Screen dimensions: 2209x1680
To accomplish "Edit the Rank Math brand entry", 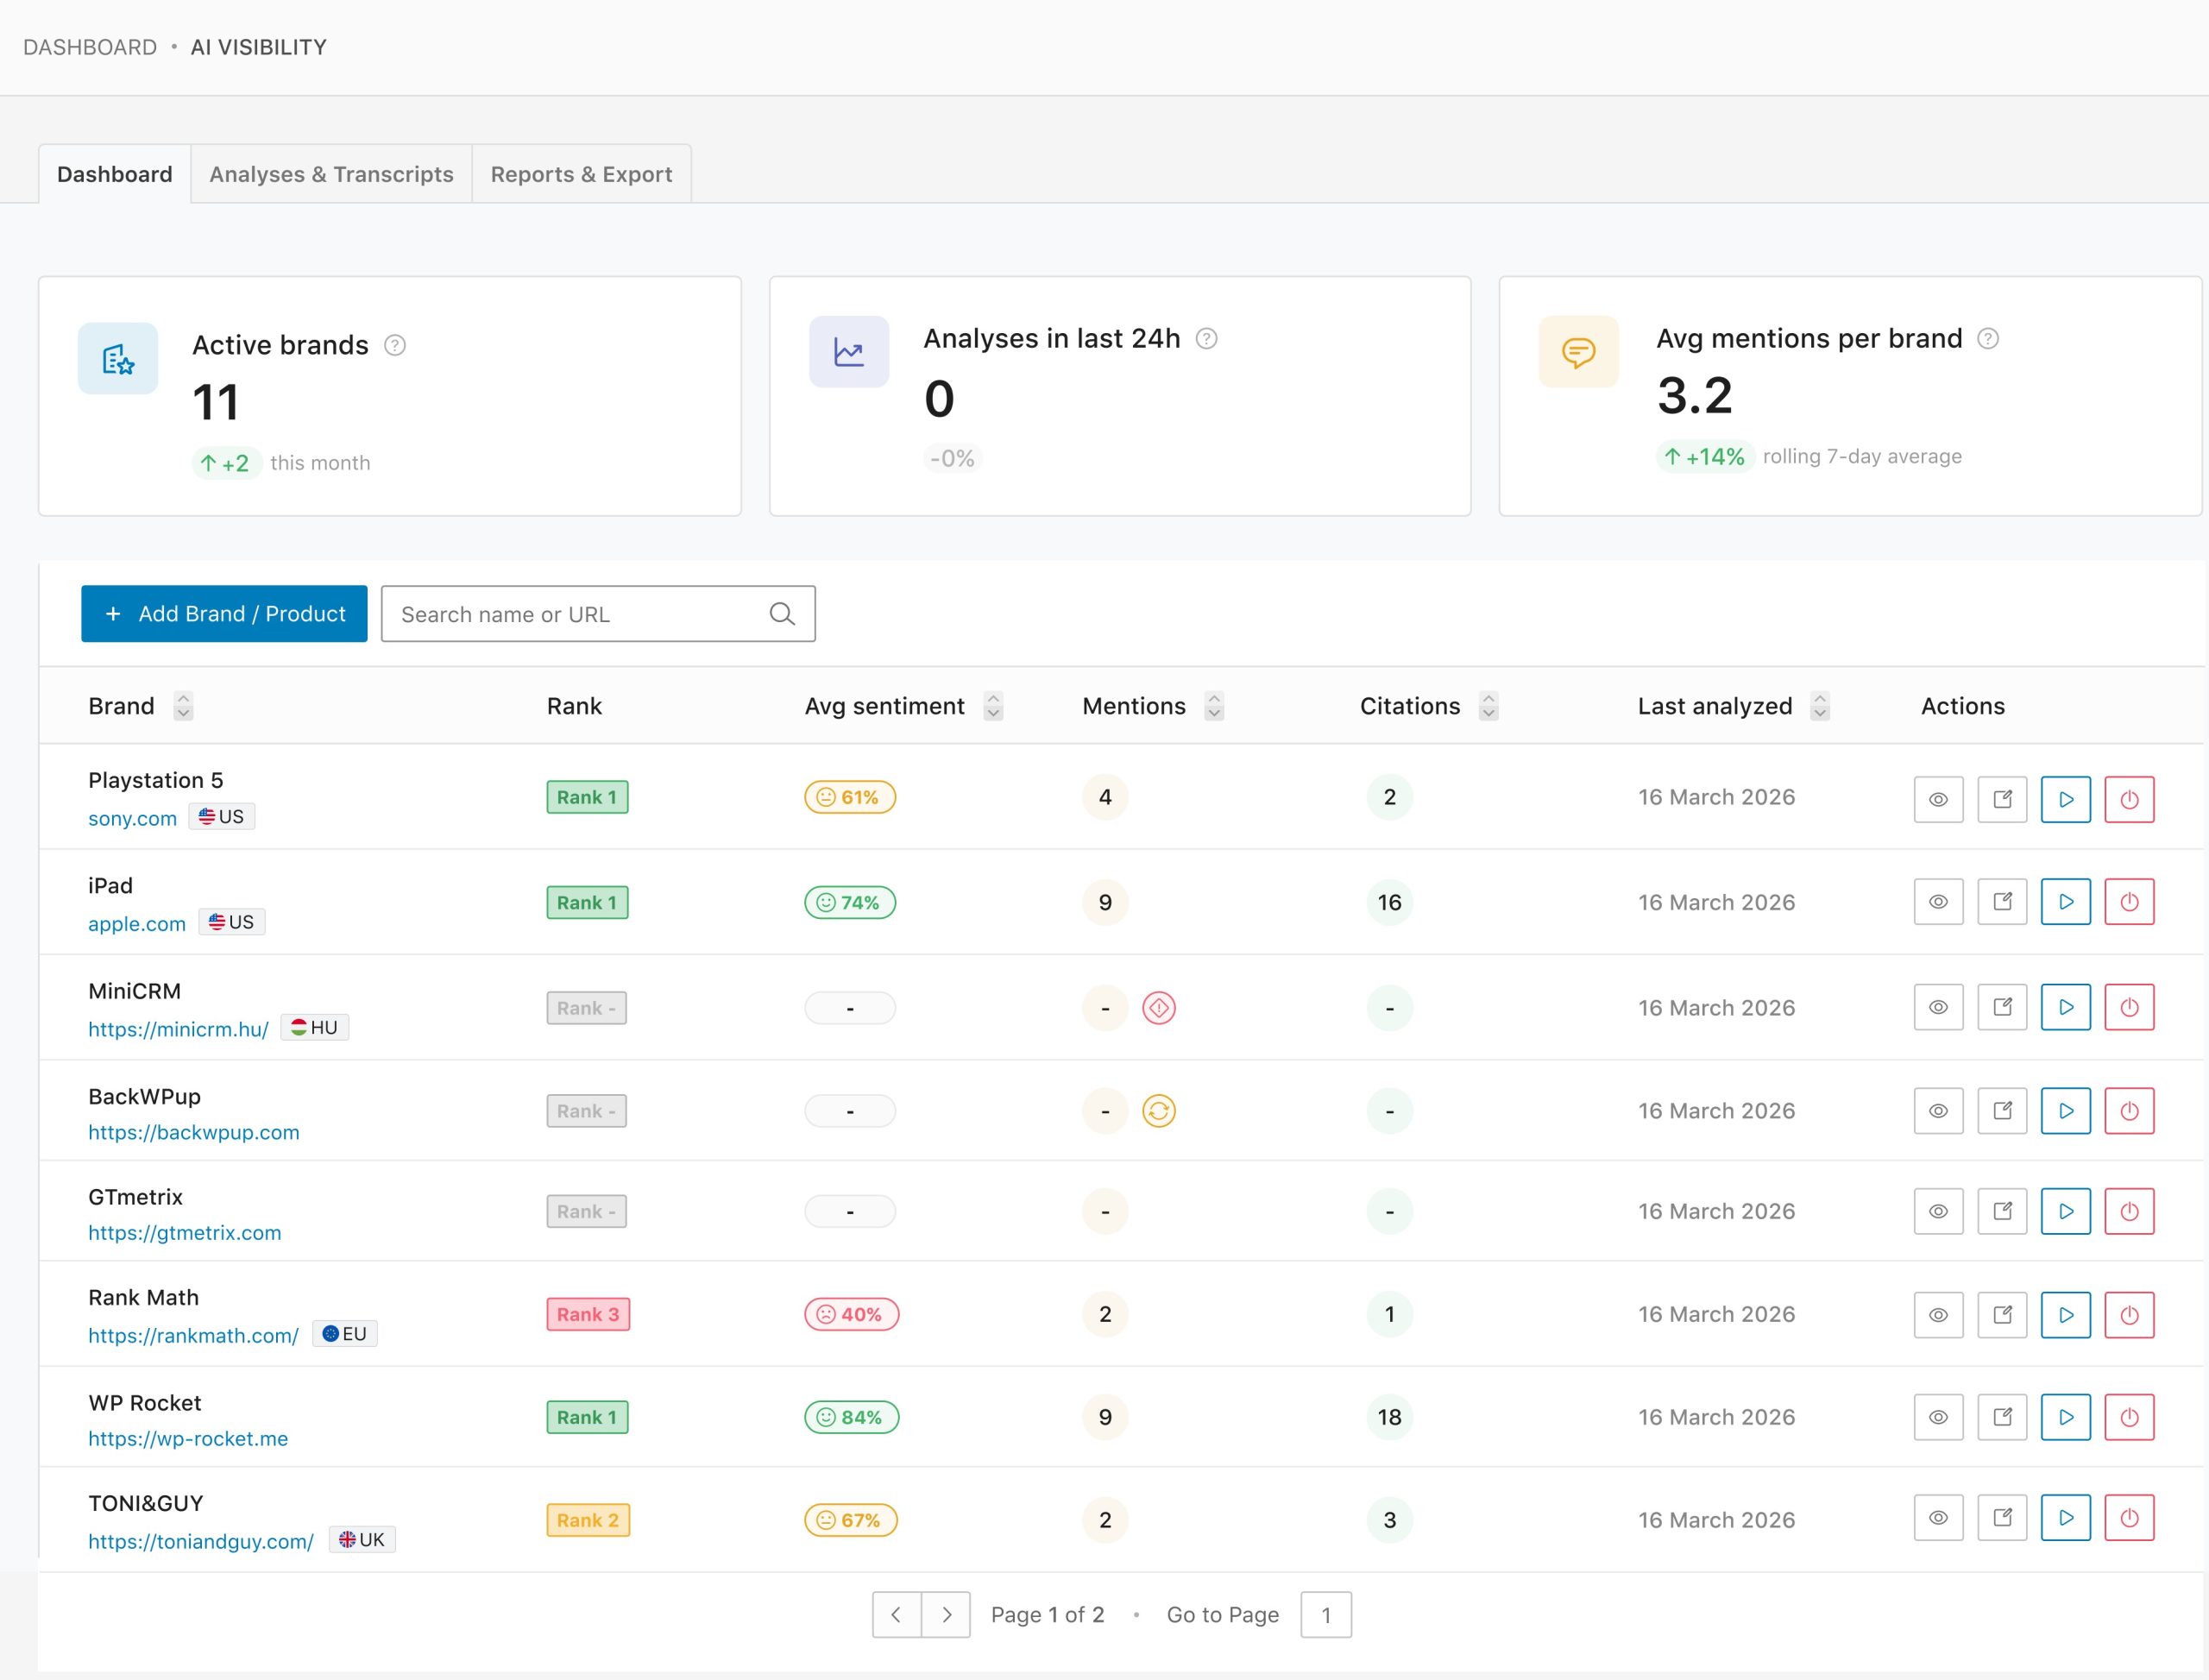I will click(x=2002, y=1315).
